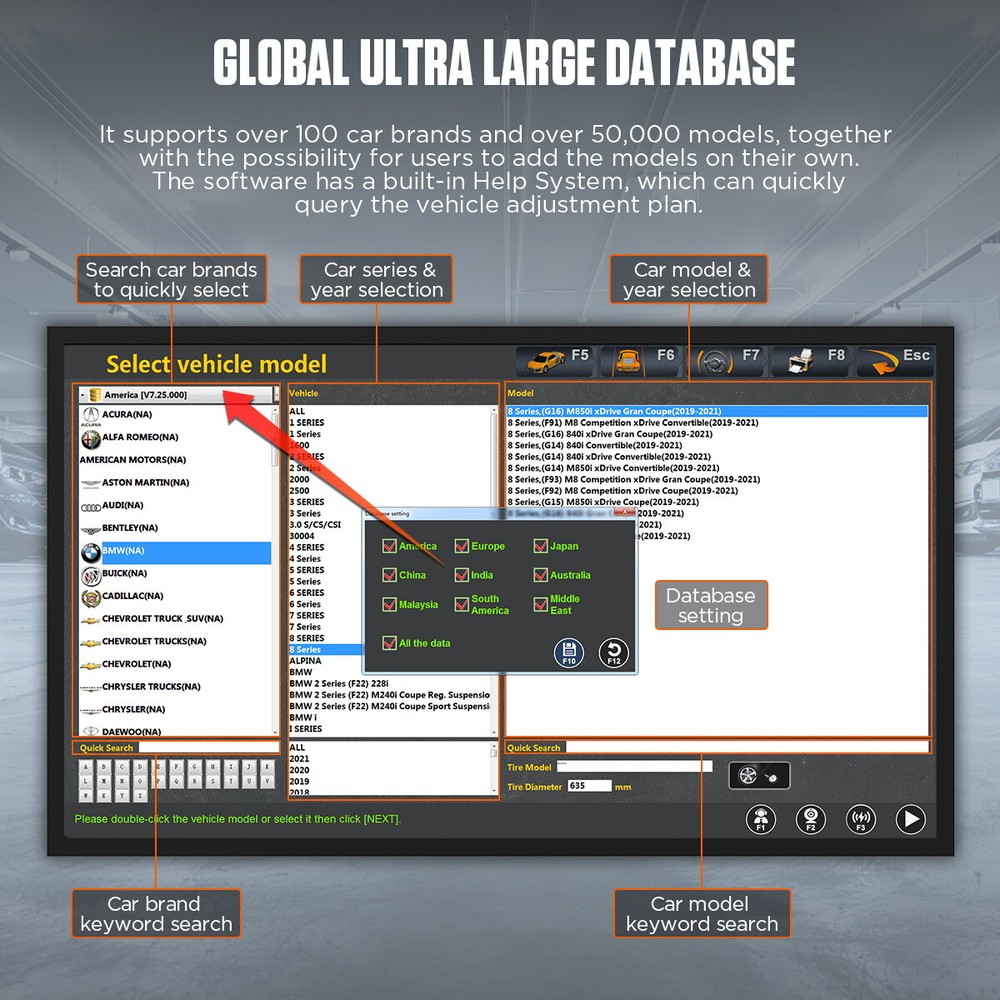Click the F2 circular button
Screen dimensions: 1000x1000
point(810,820)
